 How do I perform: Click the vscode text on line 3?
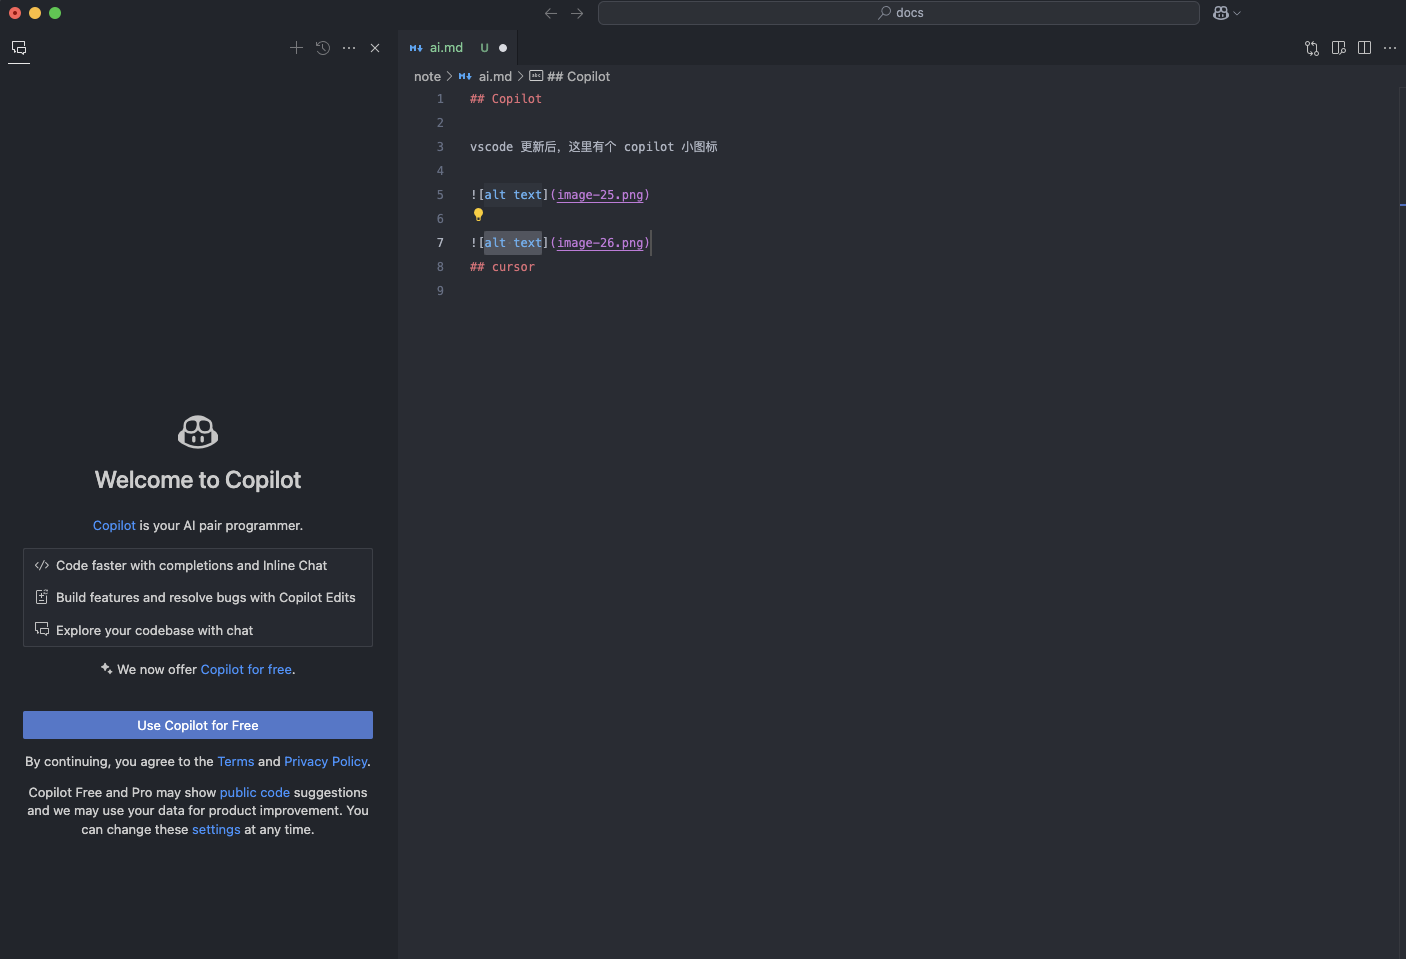(491, 147)
